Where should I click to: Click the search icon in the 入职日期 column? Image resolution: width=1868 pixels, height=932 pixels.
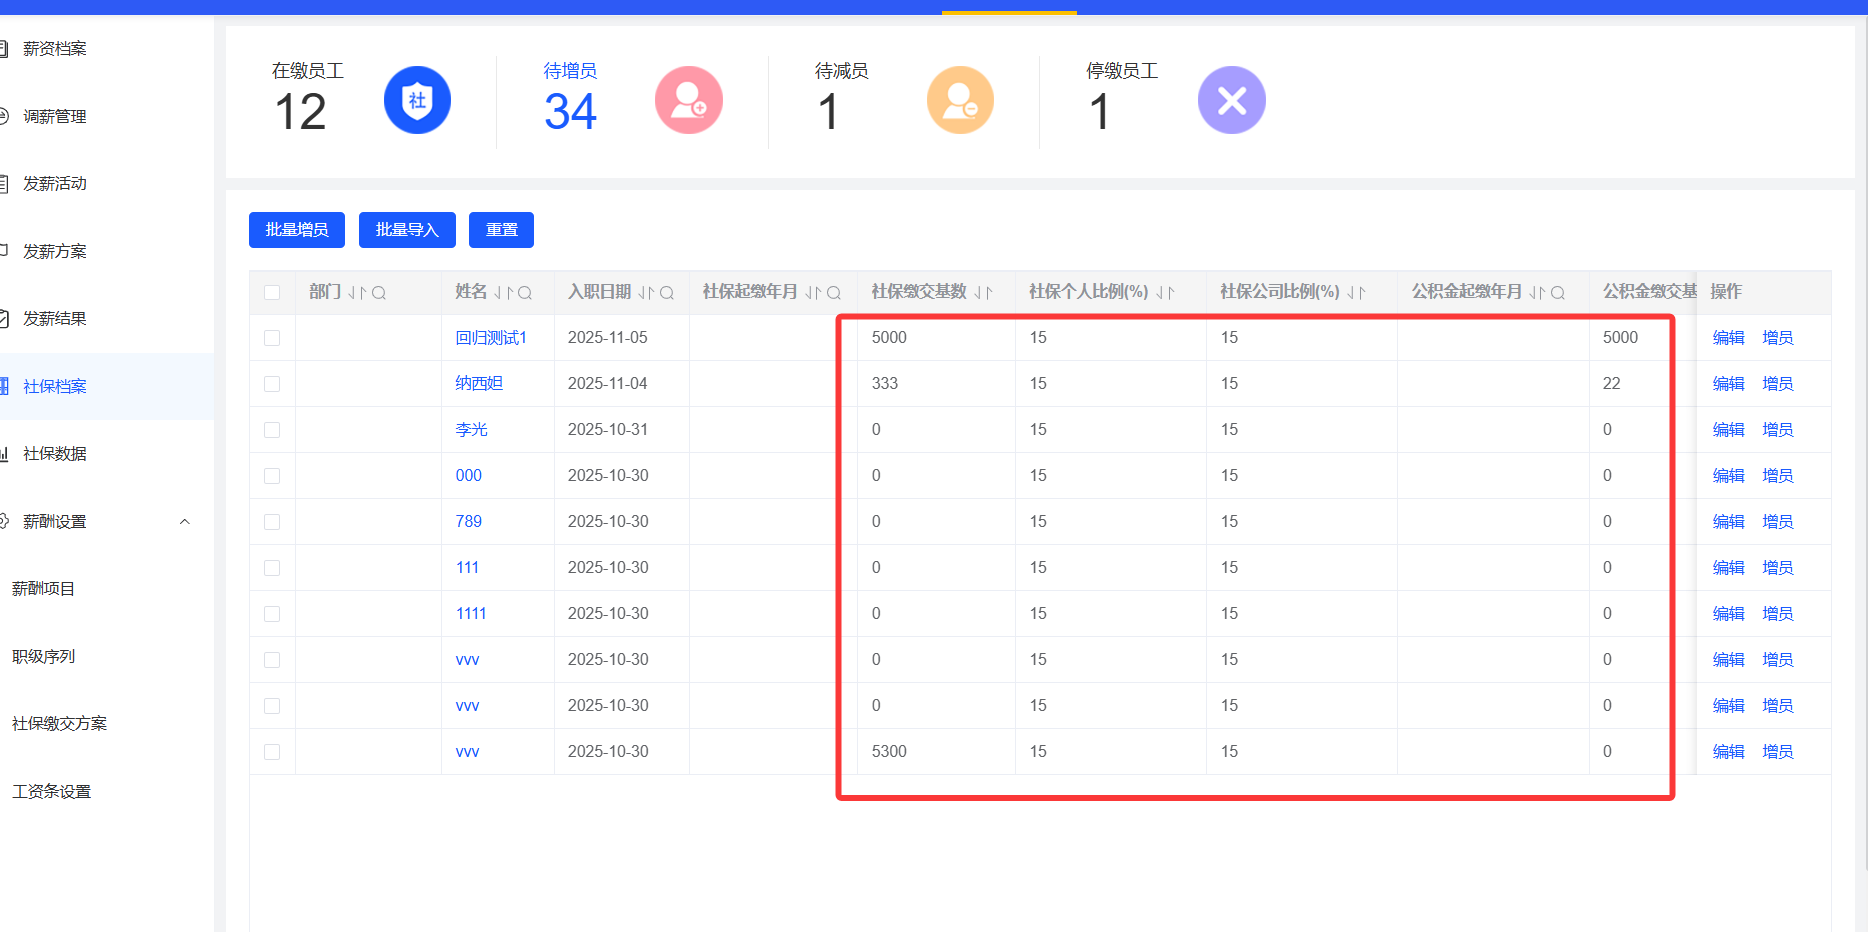667,293
